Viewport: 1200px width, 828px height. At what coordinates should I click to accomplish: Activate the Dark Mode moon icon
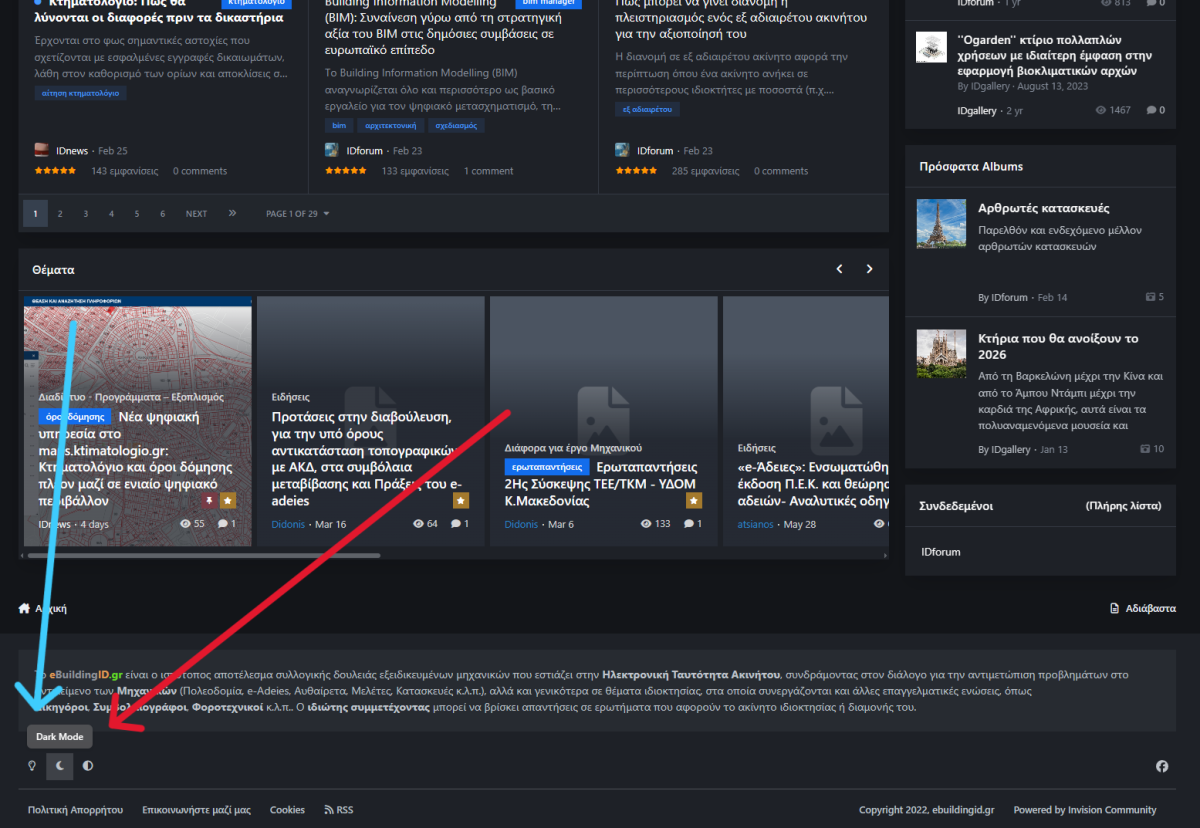pos(60,766)
